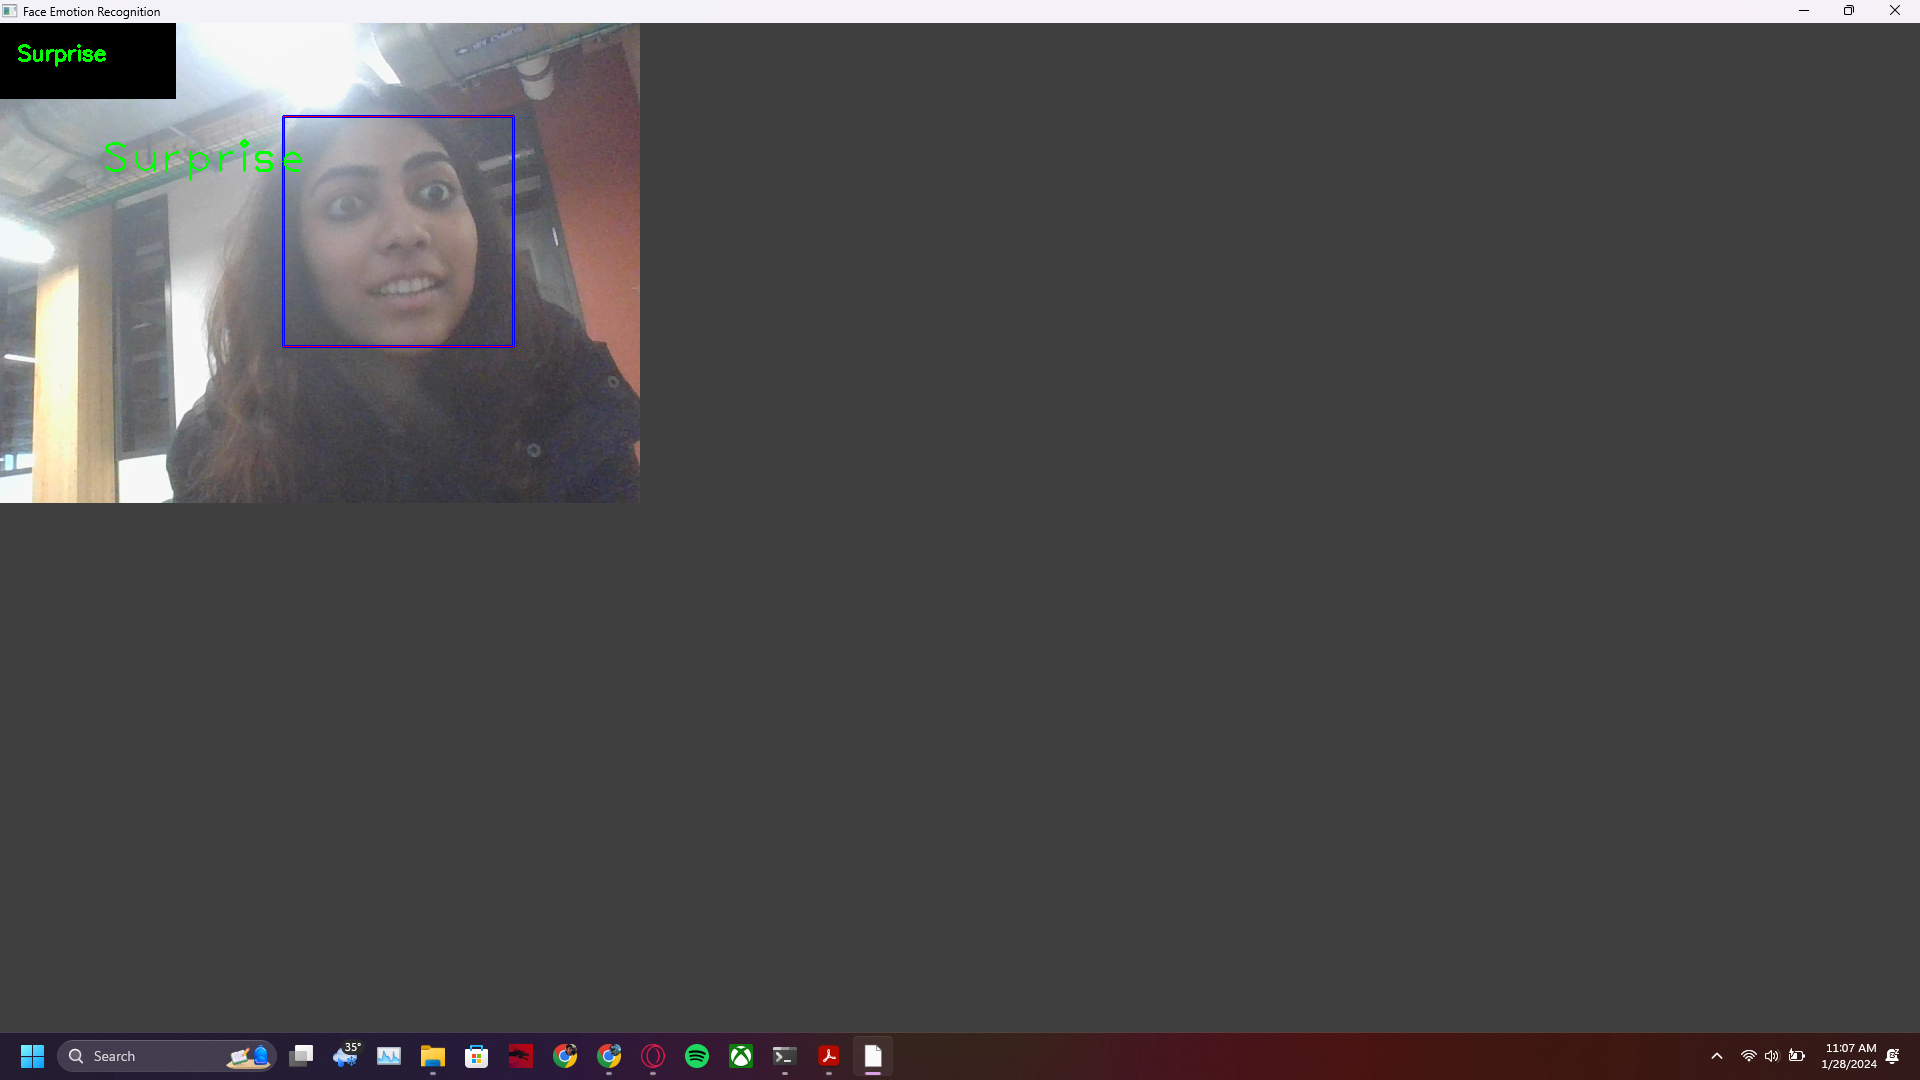Open Wi-Fi network quick settings

(1748, 1056)
